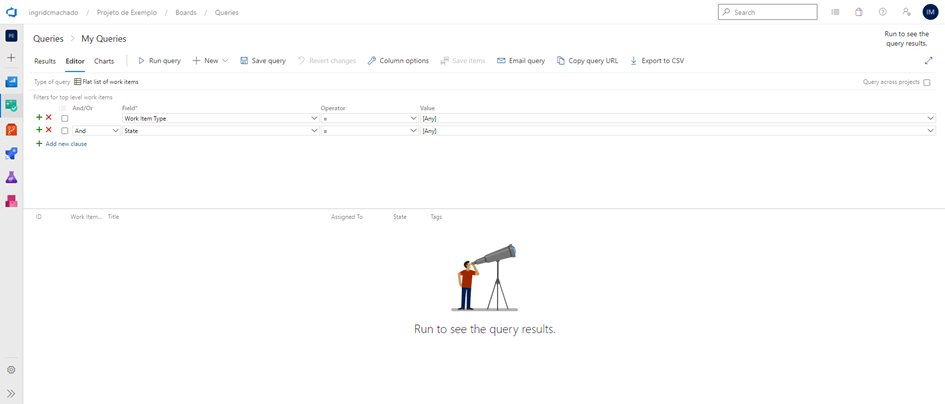Image resolution: width=945 pixels, height=404 pixels.
Task: Insert clause above Work Item Type row
Action: point(39,118)
